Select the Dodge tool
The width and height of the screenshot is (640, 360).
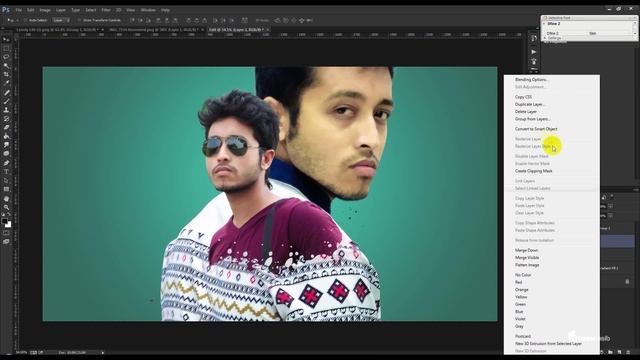[x=6, y=154]
